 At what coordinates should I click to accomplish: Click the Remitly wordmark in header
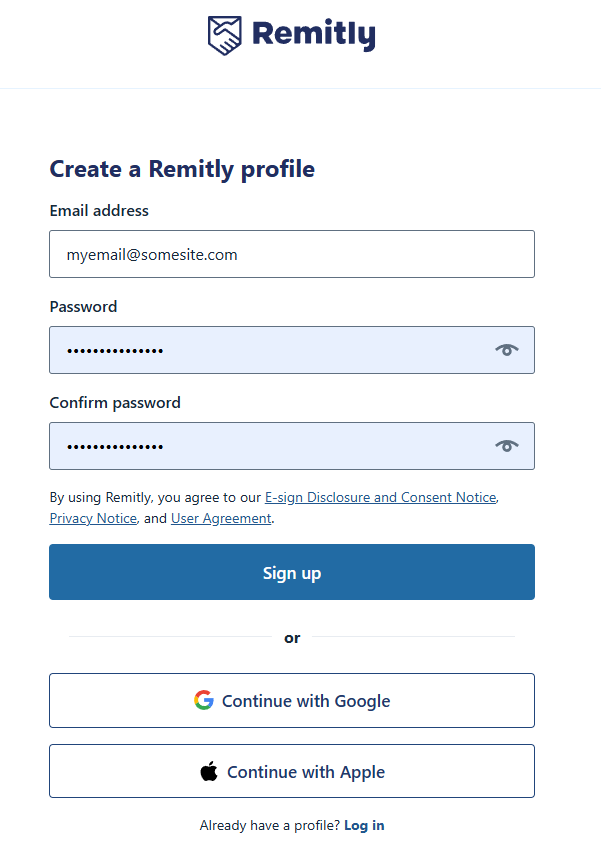tap(314, 35)
